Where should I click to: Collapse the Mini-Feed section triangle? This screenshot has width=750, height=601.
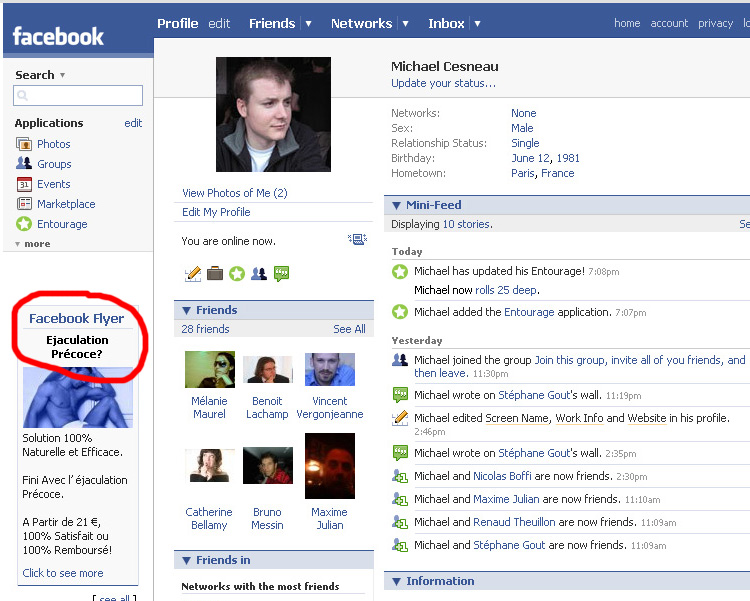pyautogui.click(x=396, y=206)
